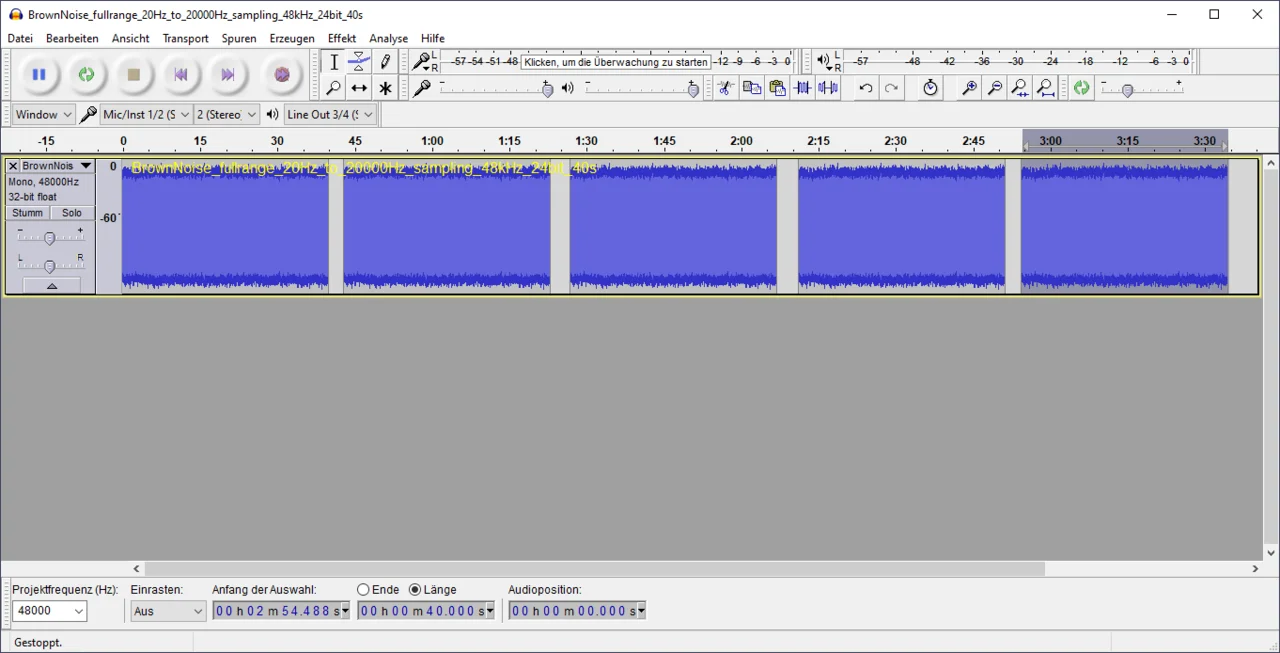The width and height of the screenshot is (1280, 653).
Task: Select the Ende radio button
Action: pyautogui.click(x=363, y=590)
